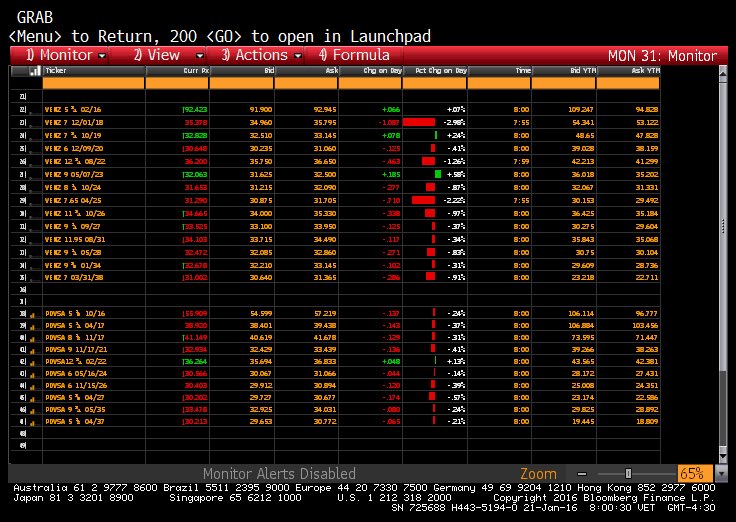Open chart icon for PDVSA 5 04/37 row
Viewport: 736px width, 522px height.
[33, 422]
